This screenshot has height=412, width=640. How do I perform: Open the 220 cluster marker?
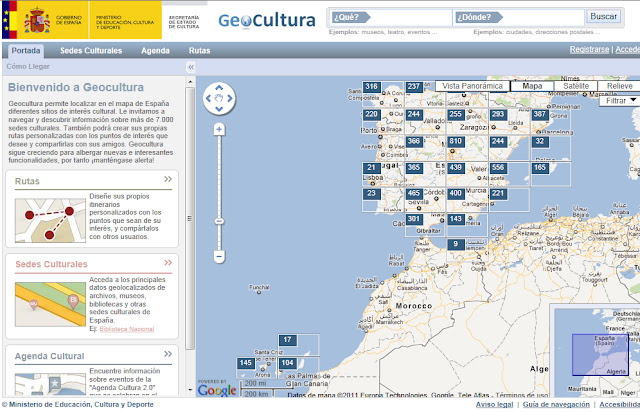[371, 114]
